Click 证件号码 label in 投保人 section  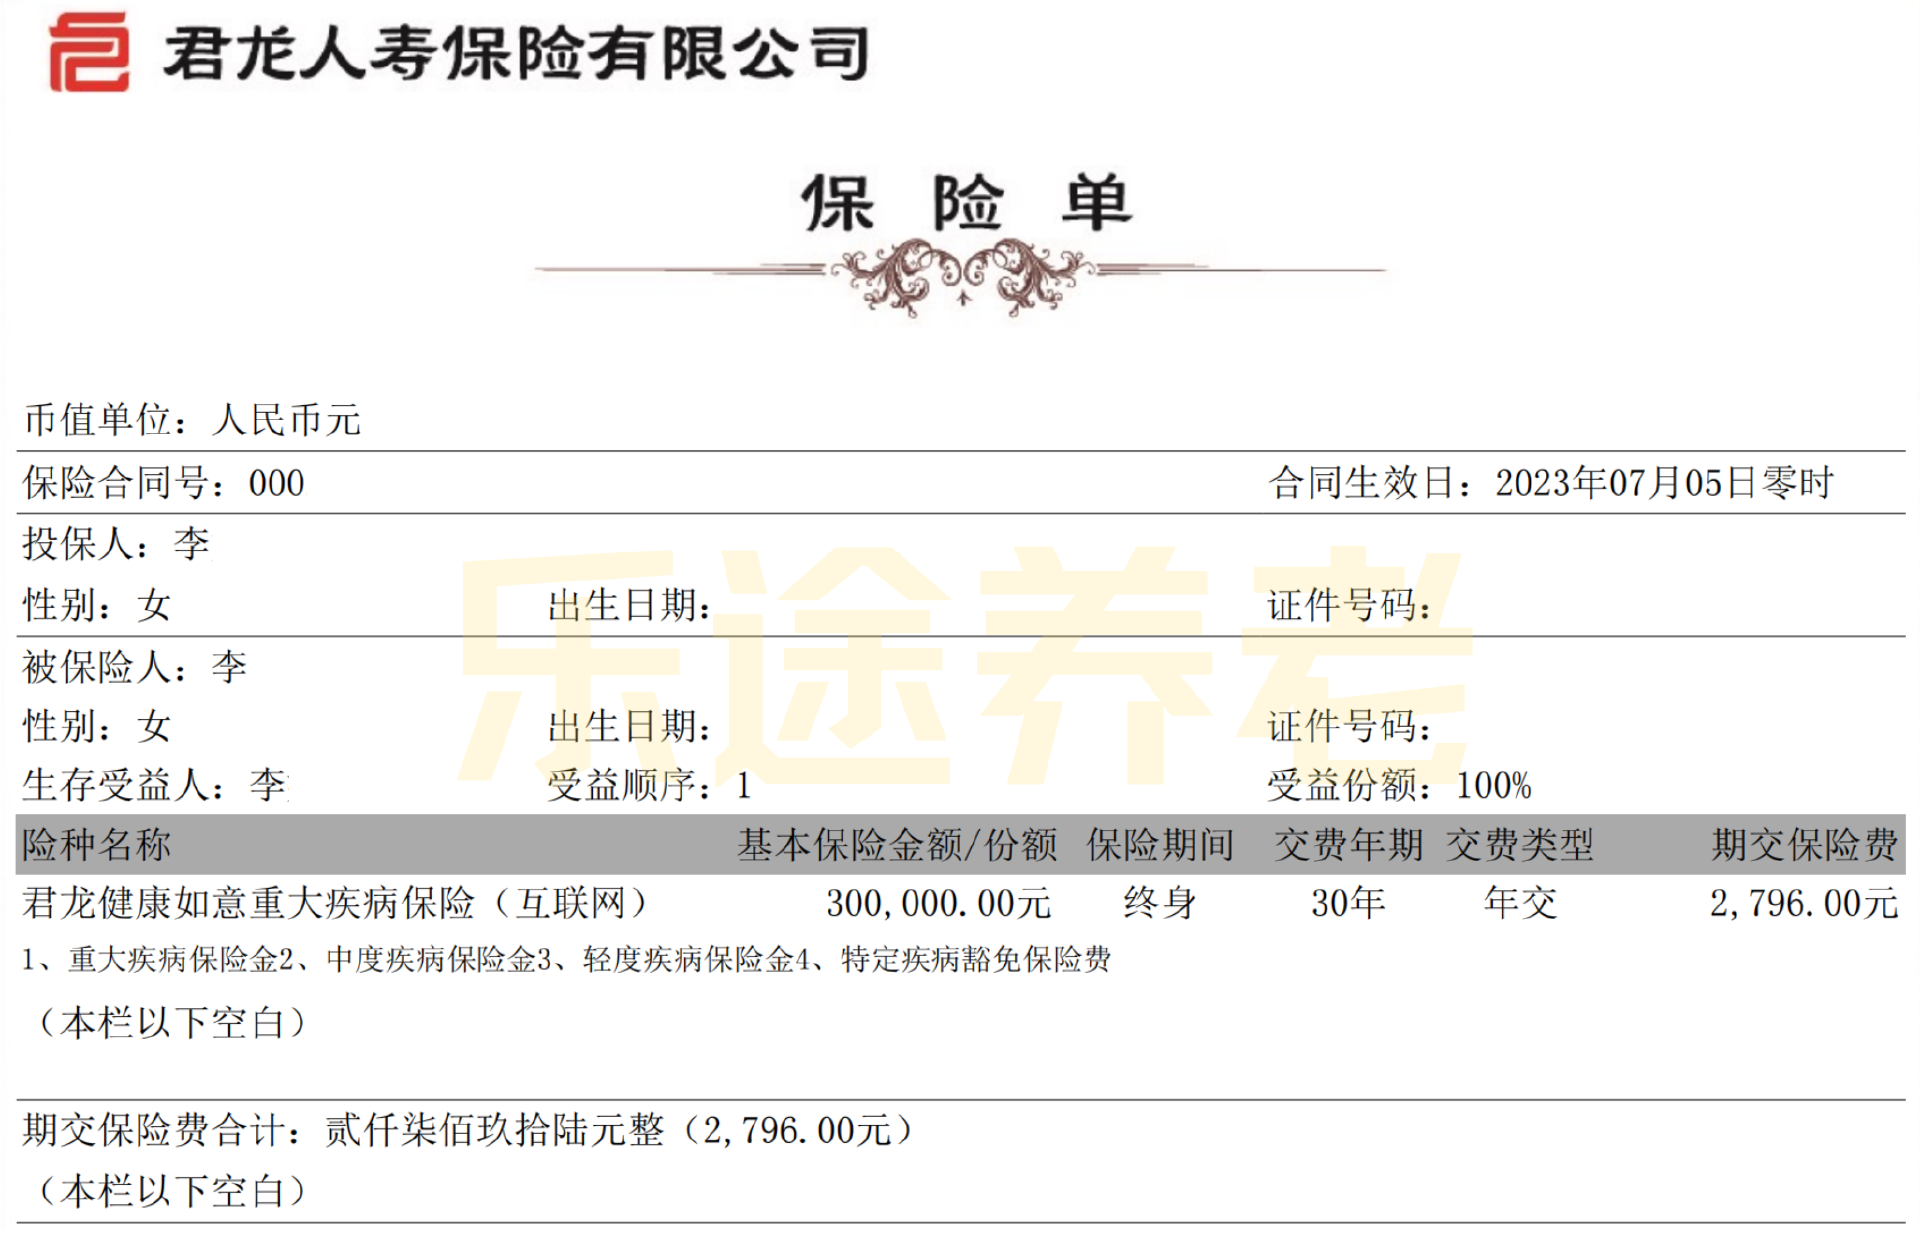point(1349,605)
